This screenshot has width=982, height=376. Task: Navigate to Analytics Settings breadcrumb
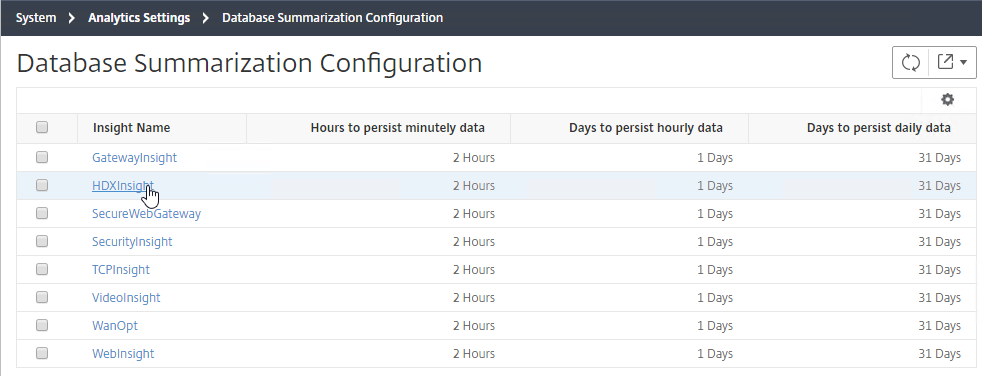coord(139,18)
